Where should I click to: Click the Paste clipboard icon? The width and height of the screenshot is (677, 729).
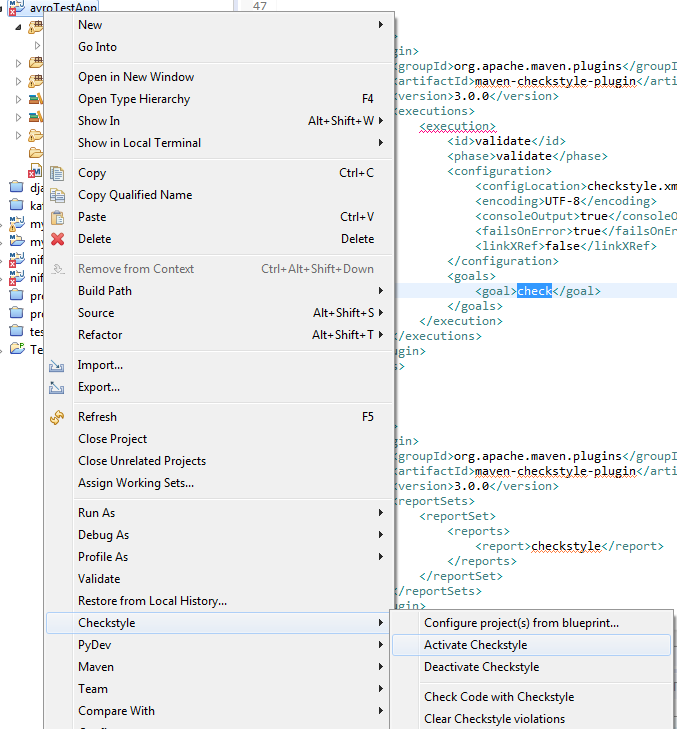[57, 217]
